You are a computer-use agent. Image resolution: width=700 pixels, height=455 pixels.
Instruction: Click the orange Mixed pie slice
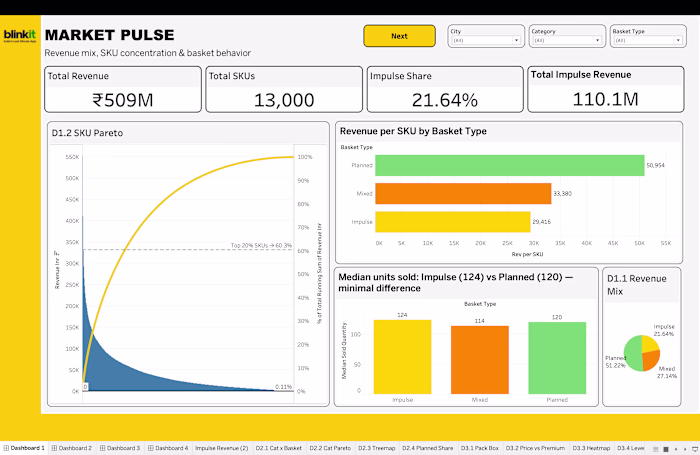coord(652,361)
